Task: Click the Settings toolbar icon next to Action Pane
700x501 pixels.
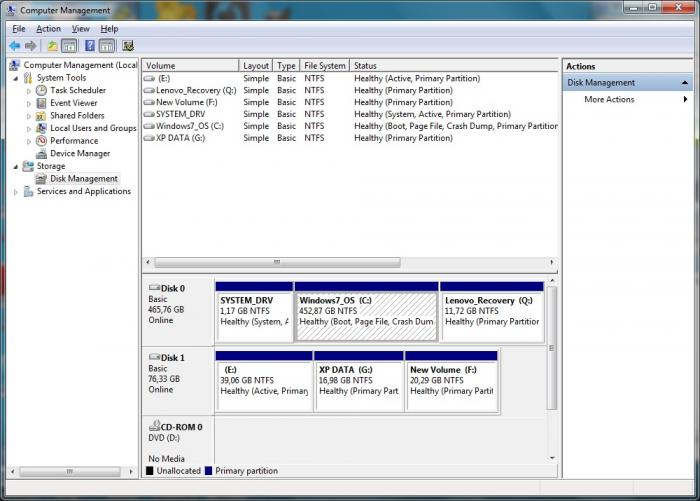Action: (128, 46)
